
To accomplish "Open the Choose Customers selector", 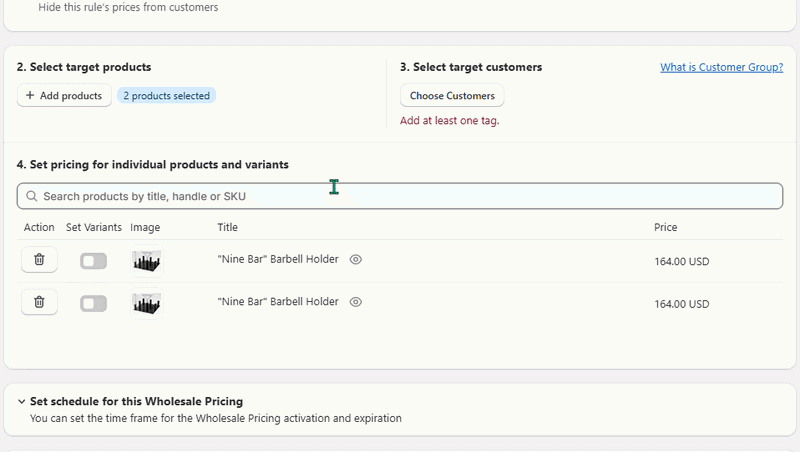I will [452, 95].
